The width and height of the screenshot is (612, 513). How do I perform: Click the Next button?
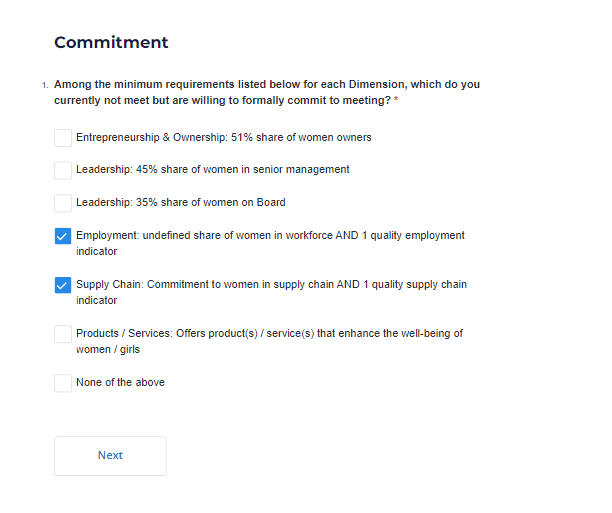point(110,456)
